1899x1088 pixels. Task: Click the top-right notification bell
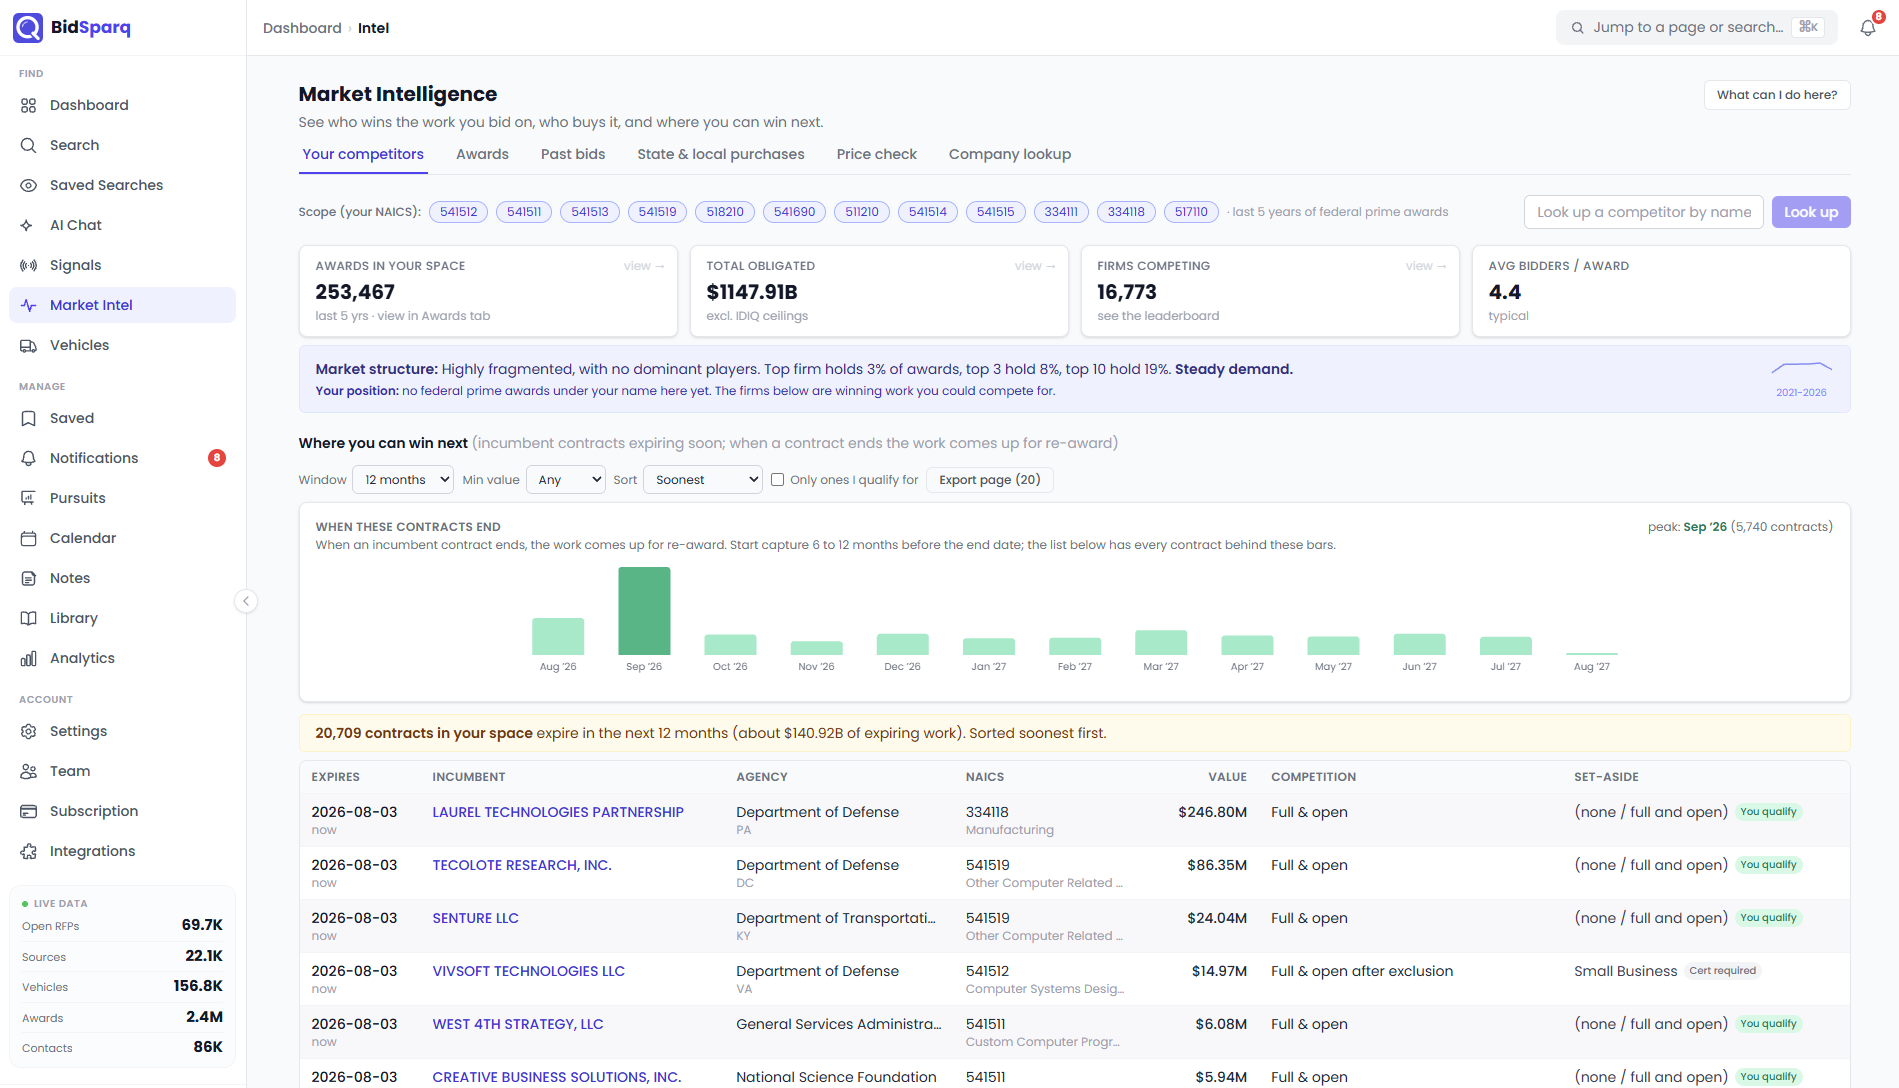[1867, 28]
